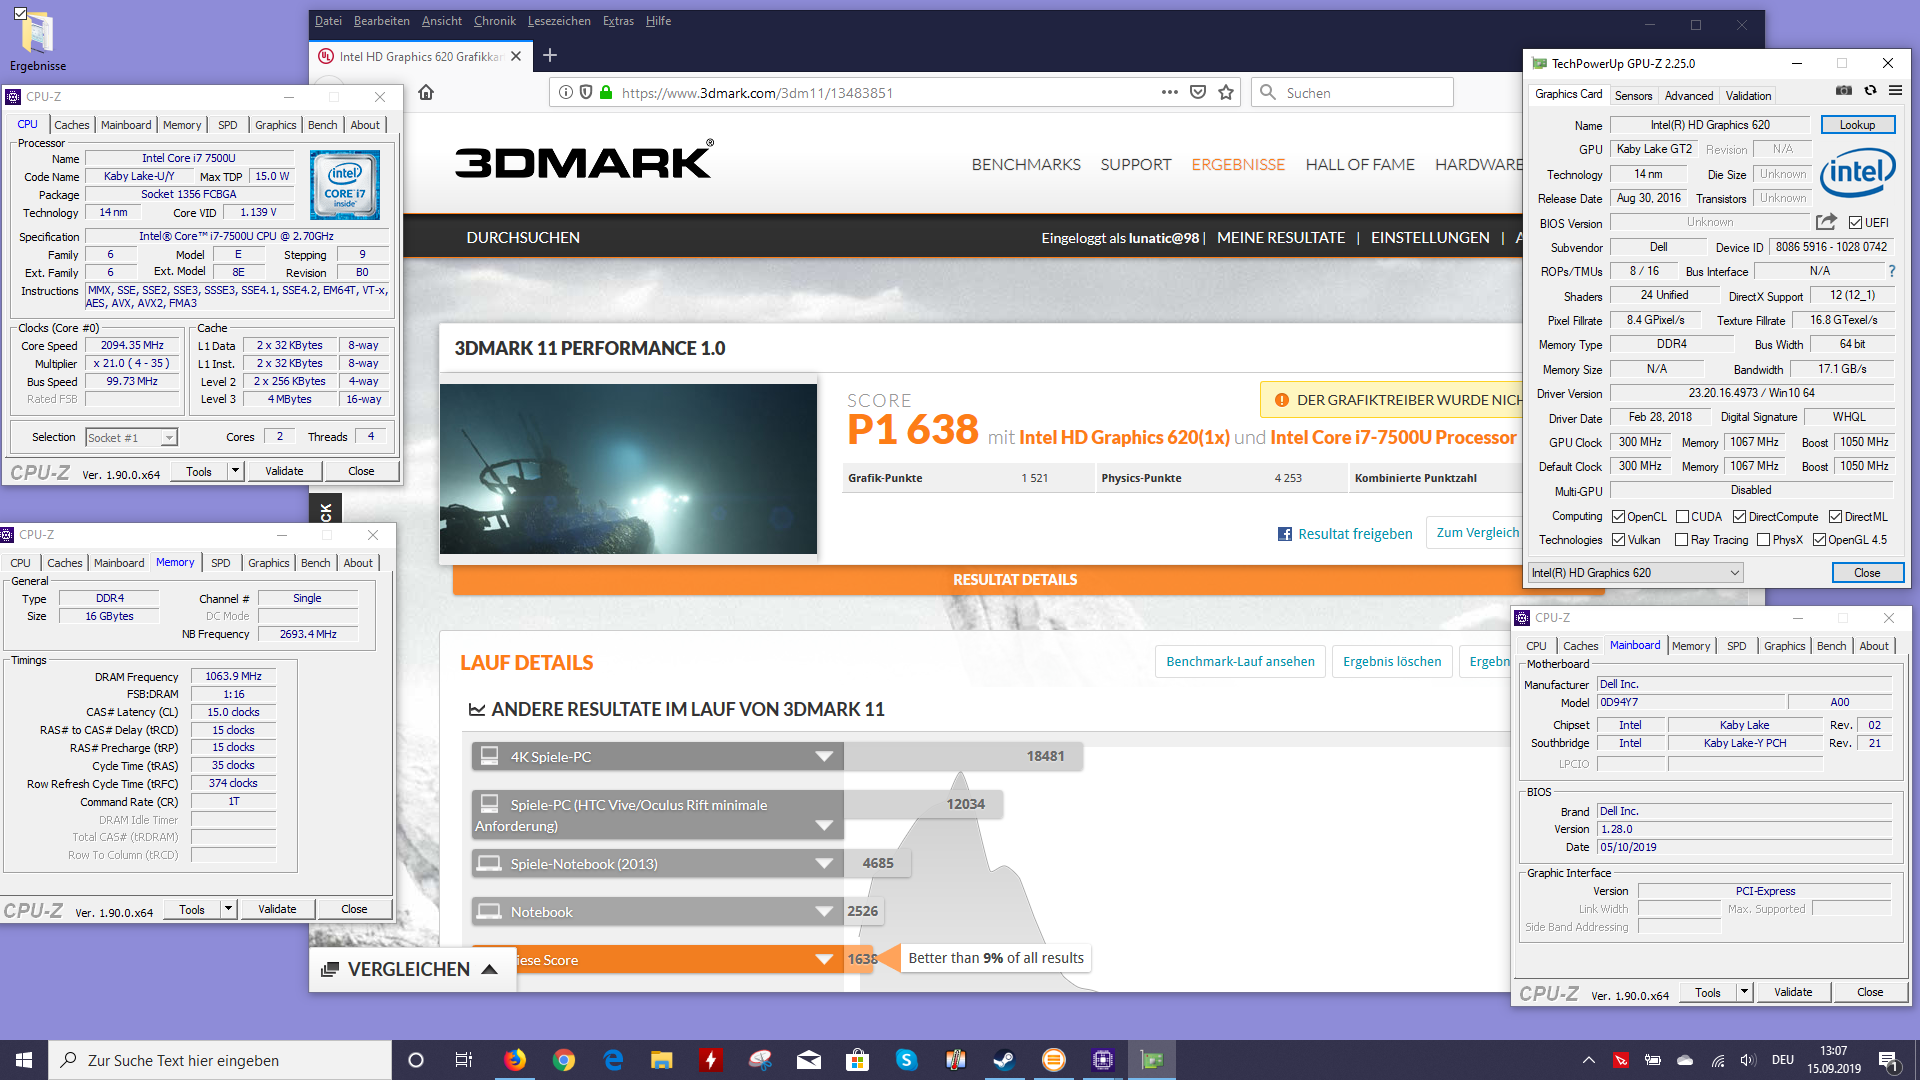Open File Explorer from the taskbar
The height and width of the screenshot is (1080, 1920).
tap(662, 1060)
